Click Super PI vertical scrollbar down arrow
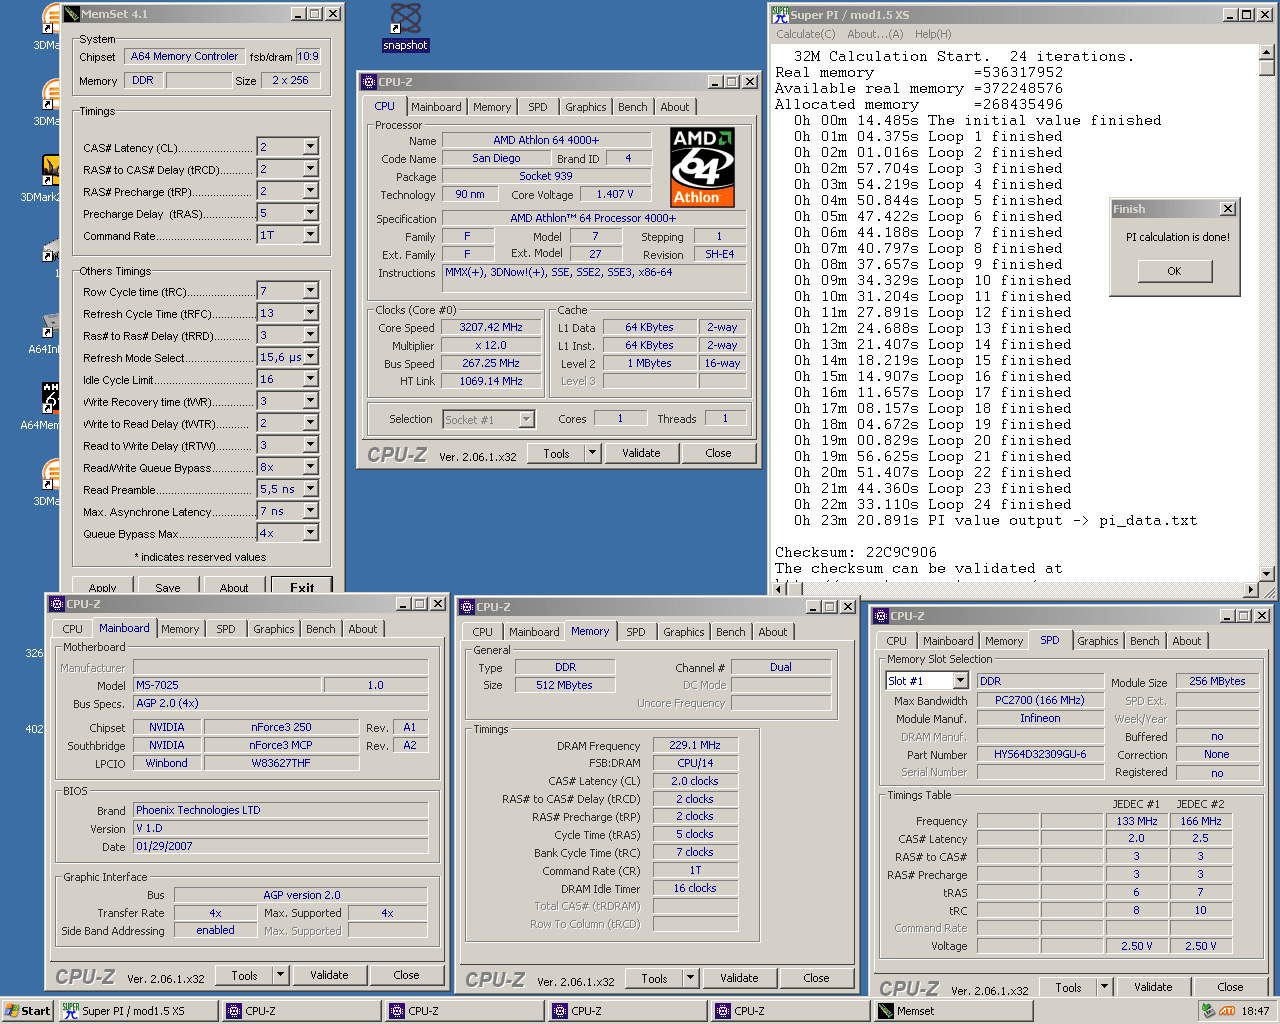Viewport: 1280px width, 1024px height. click(1267, 574)
